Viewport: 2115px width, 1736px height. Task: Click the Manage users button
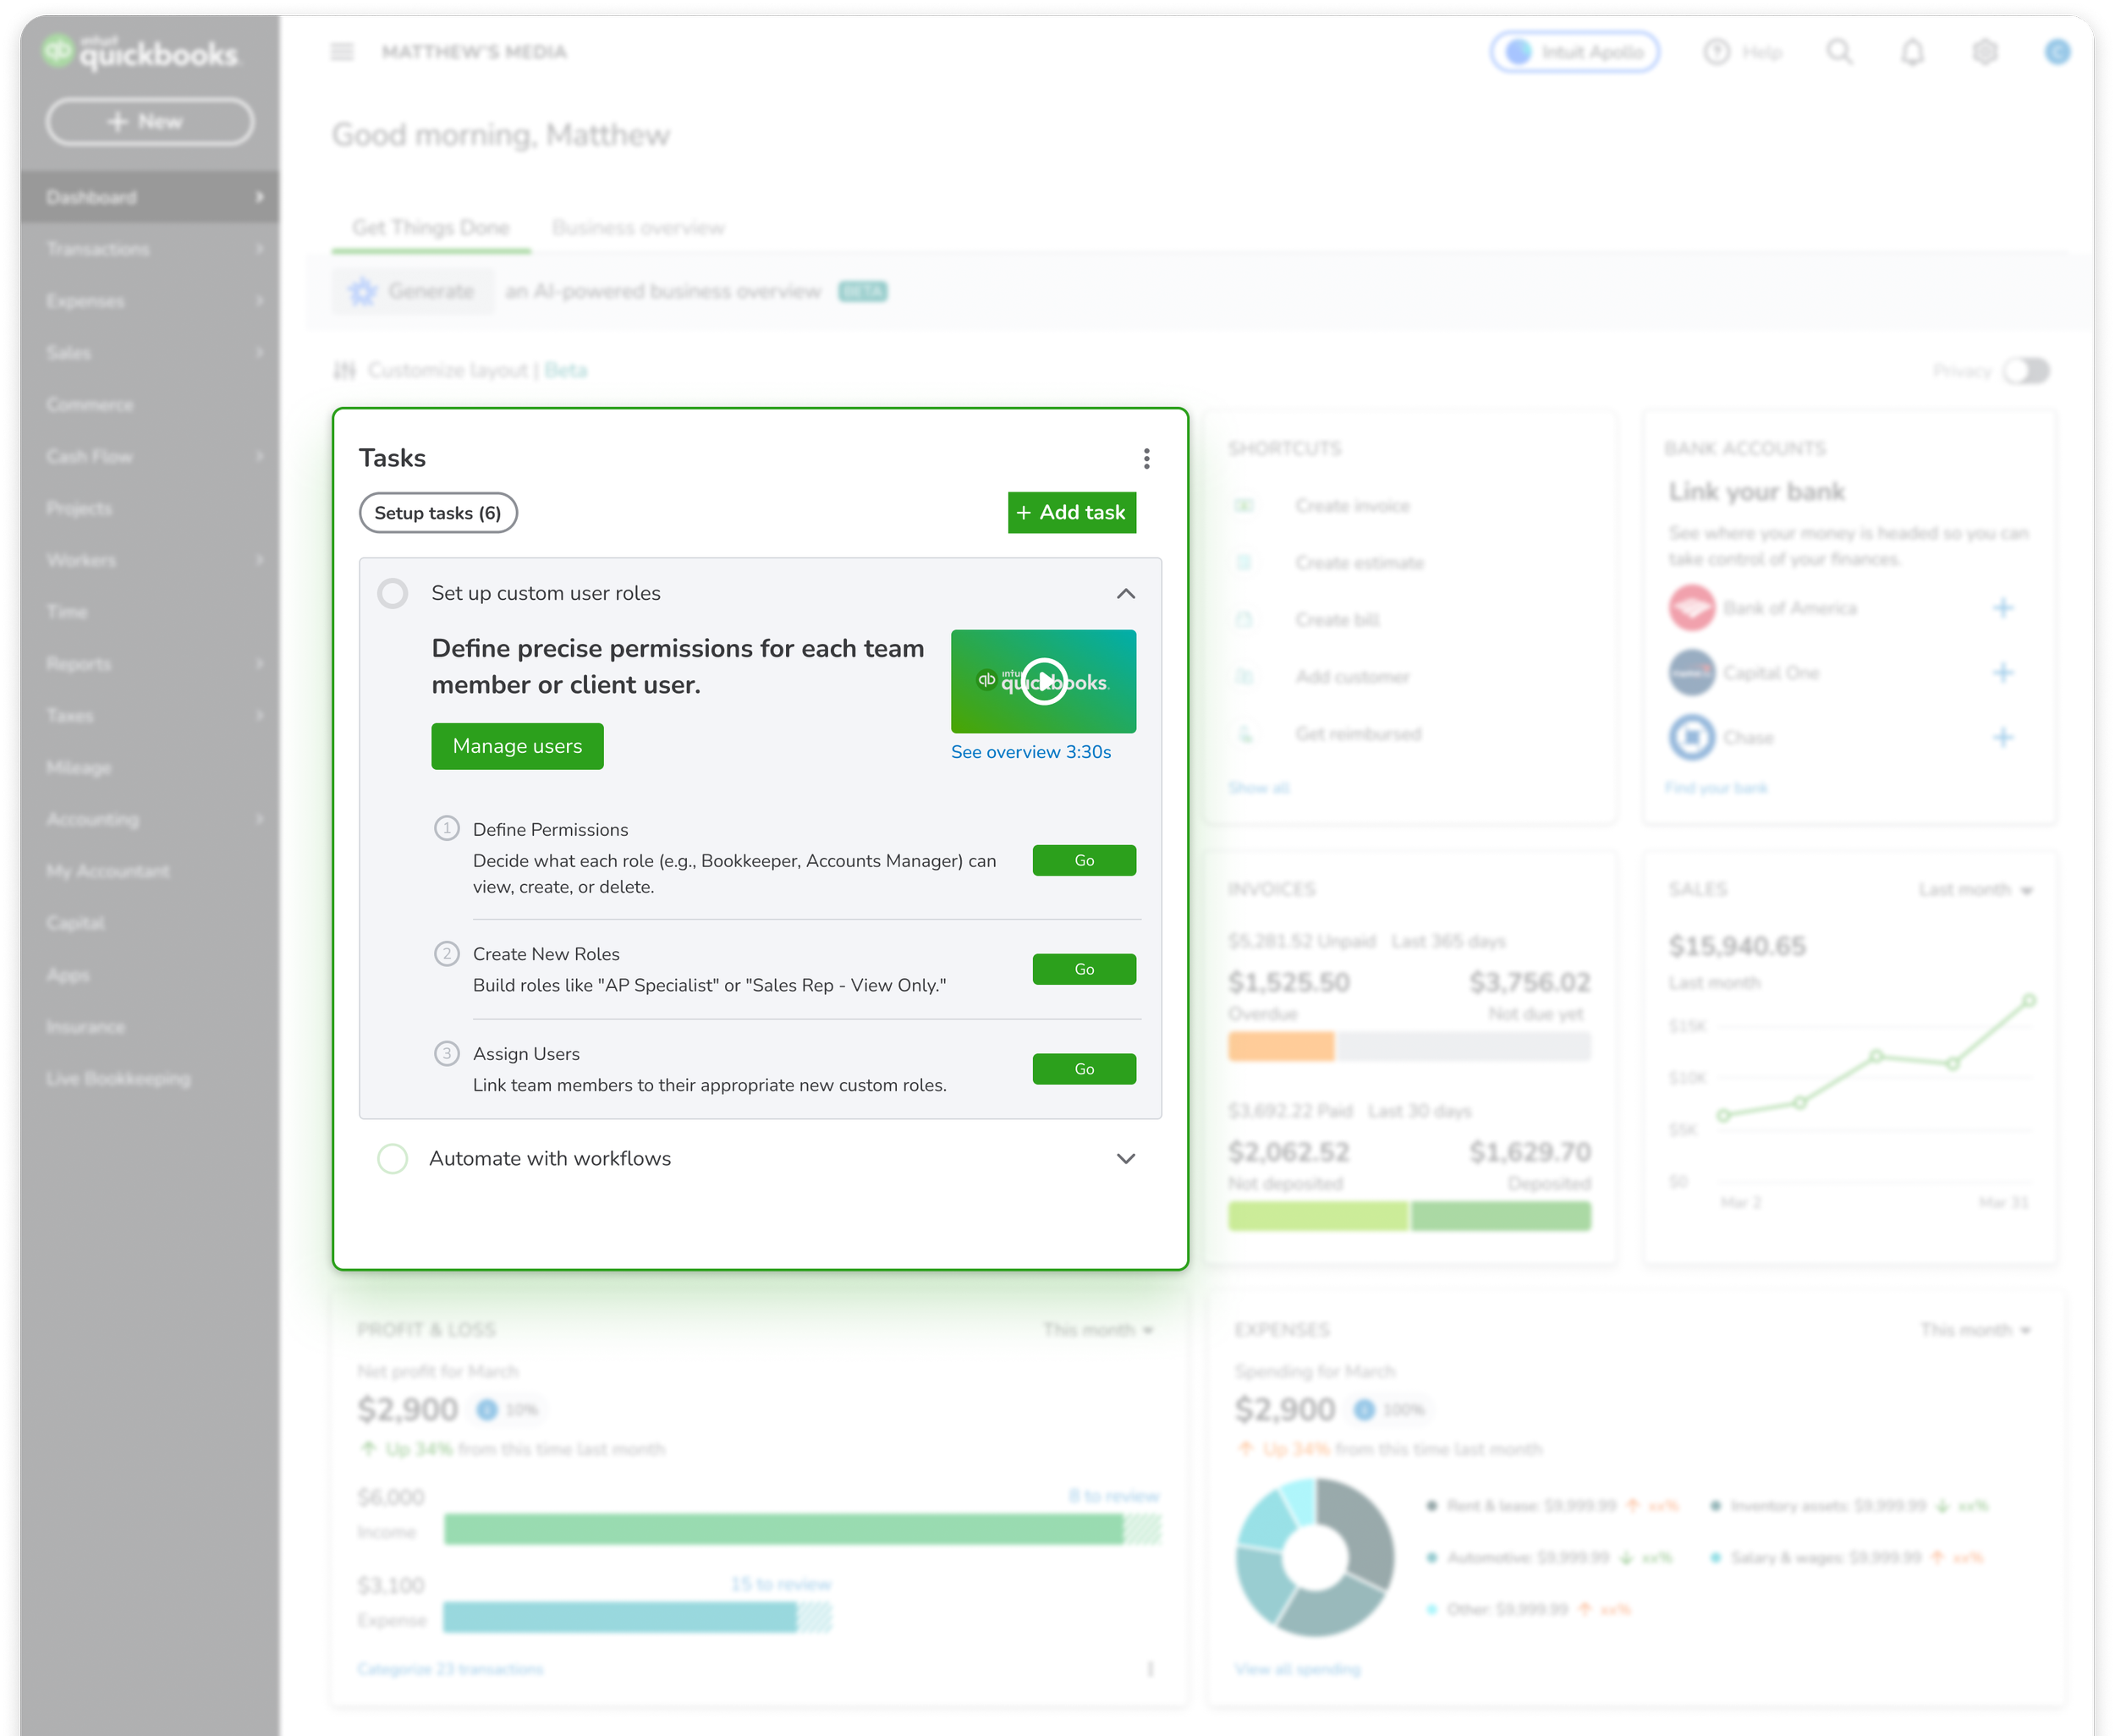pyautogui.click(x=517, y=746)
